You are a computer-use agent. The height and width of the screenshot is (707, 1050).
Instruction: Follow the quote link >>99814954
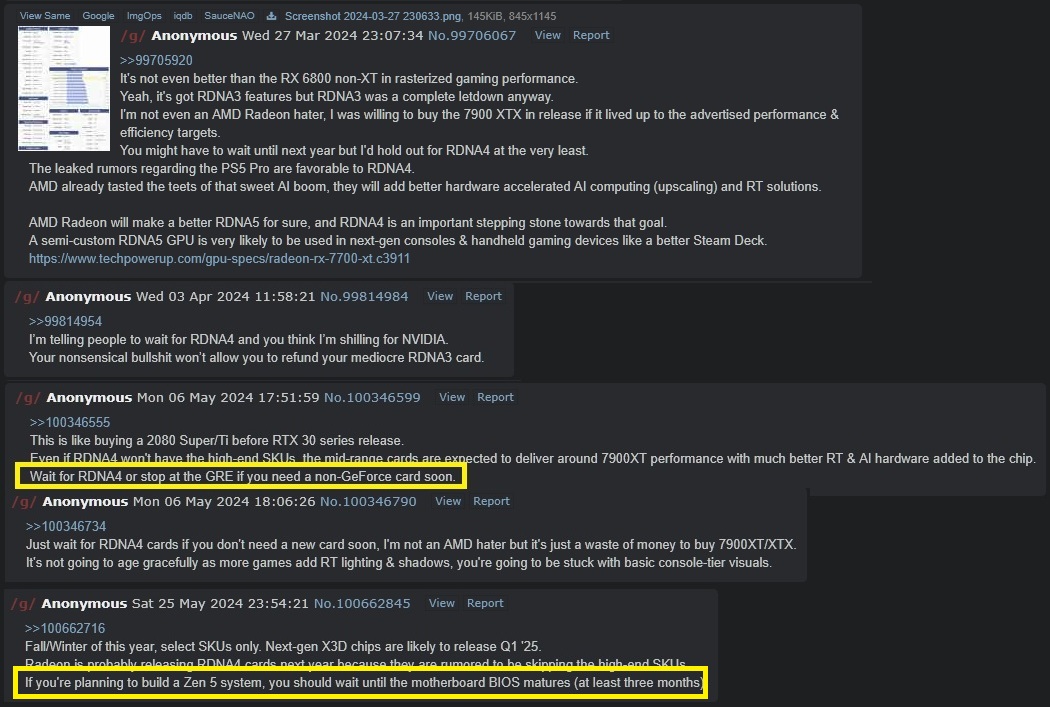(x=65, y=321)
